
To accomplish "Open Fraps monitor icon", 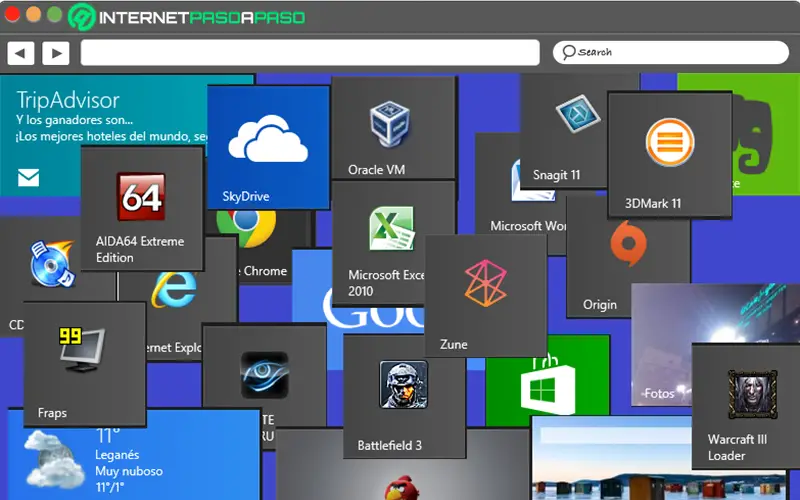I will tap(82, 350).
